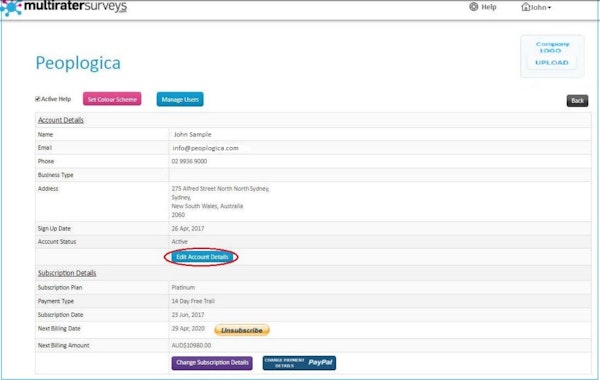The image size is (600, 380).
Task: Select the info@peoplogica.com email value
Action: click(205, 148)
